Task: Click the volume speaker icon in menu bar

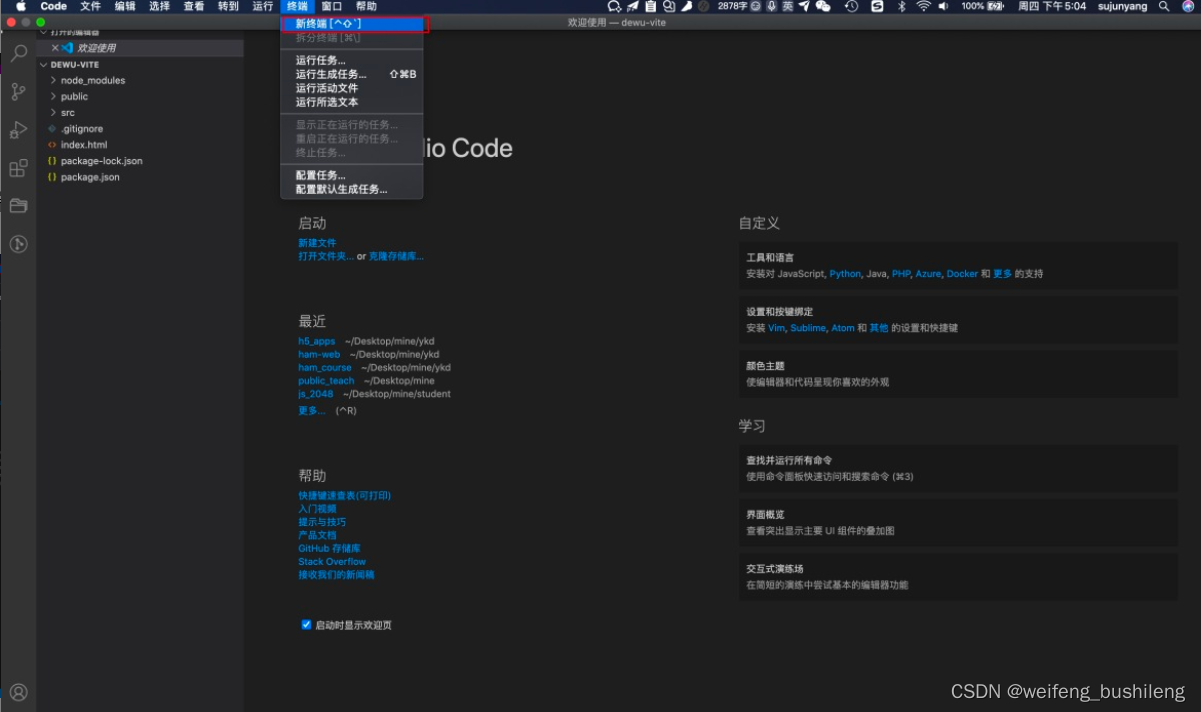Action: (943, 6)
